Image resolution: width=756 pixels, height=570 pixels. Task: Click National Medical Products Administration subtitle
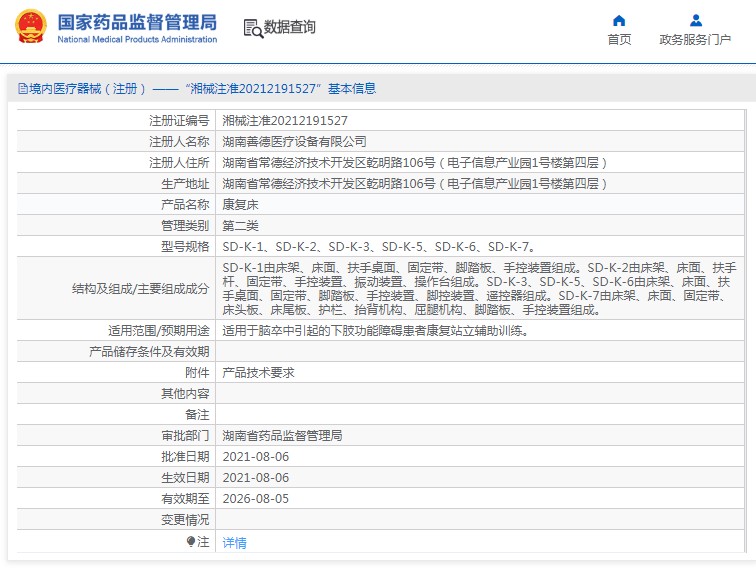pyautogui.click(x=137, y=40)
